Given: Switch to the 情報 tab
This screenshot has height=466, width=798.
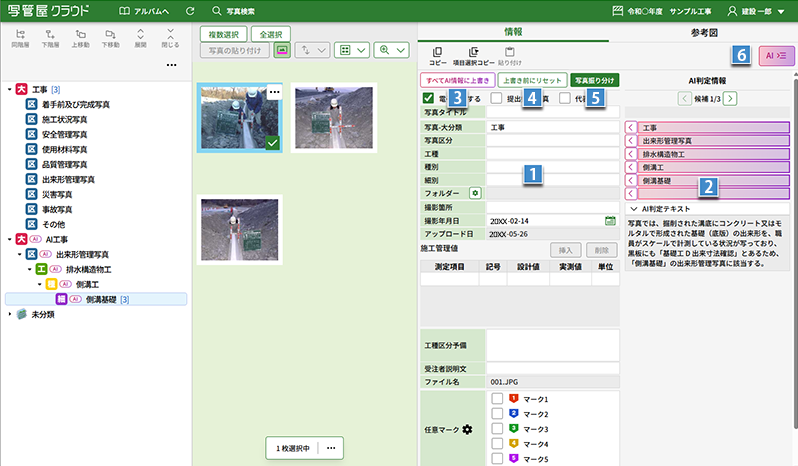Looking at the screenshot, I should pos(513,32).
